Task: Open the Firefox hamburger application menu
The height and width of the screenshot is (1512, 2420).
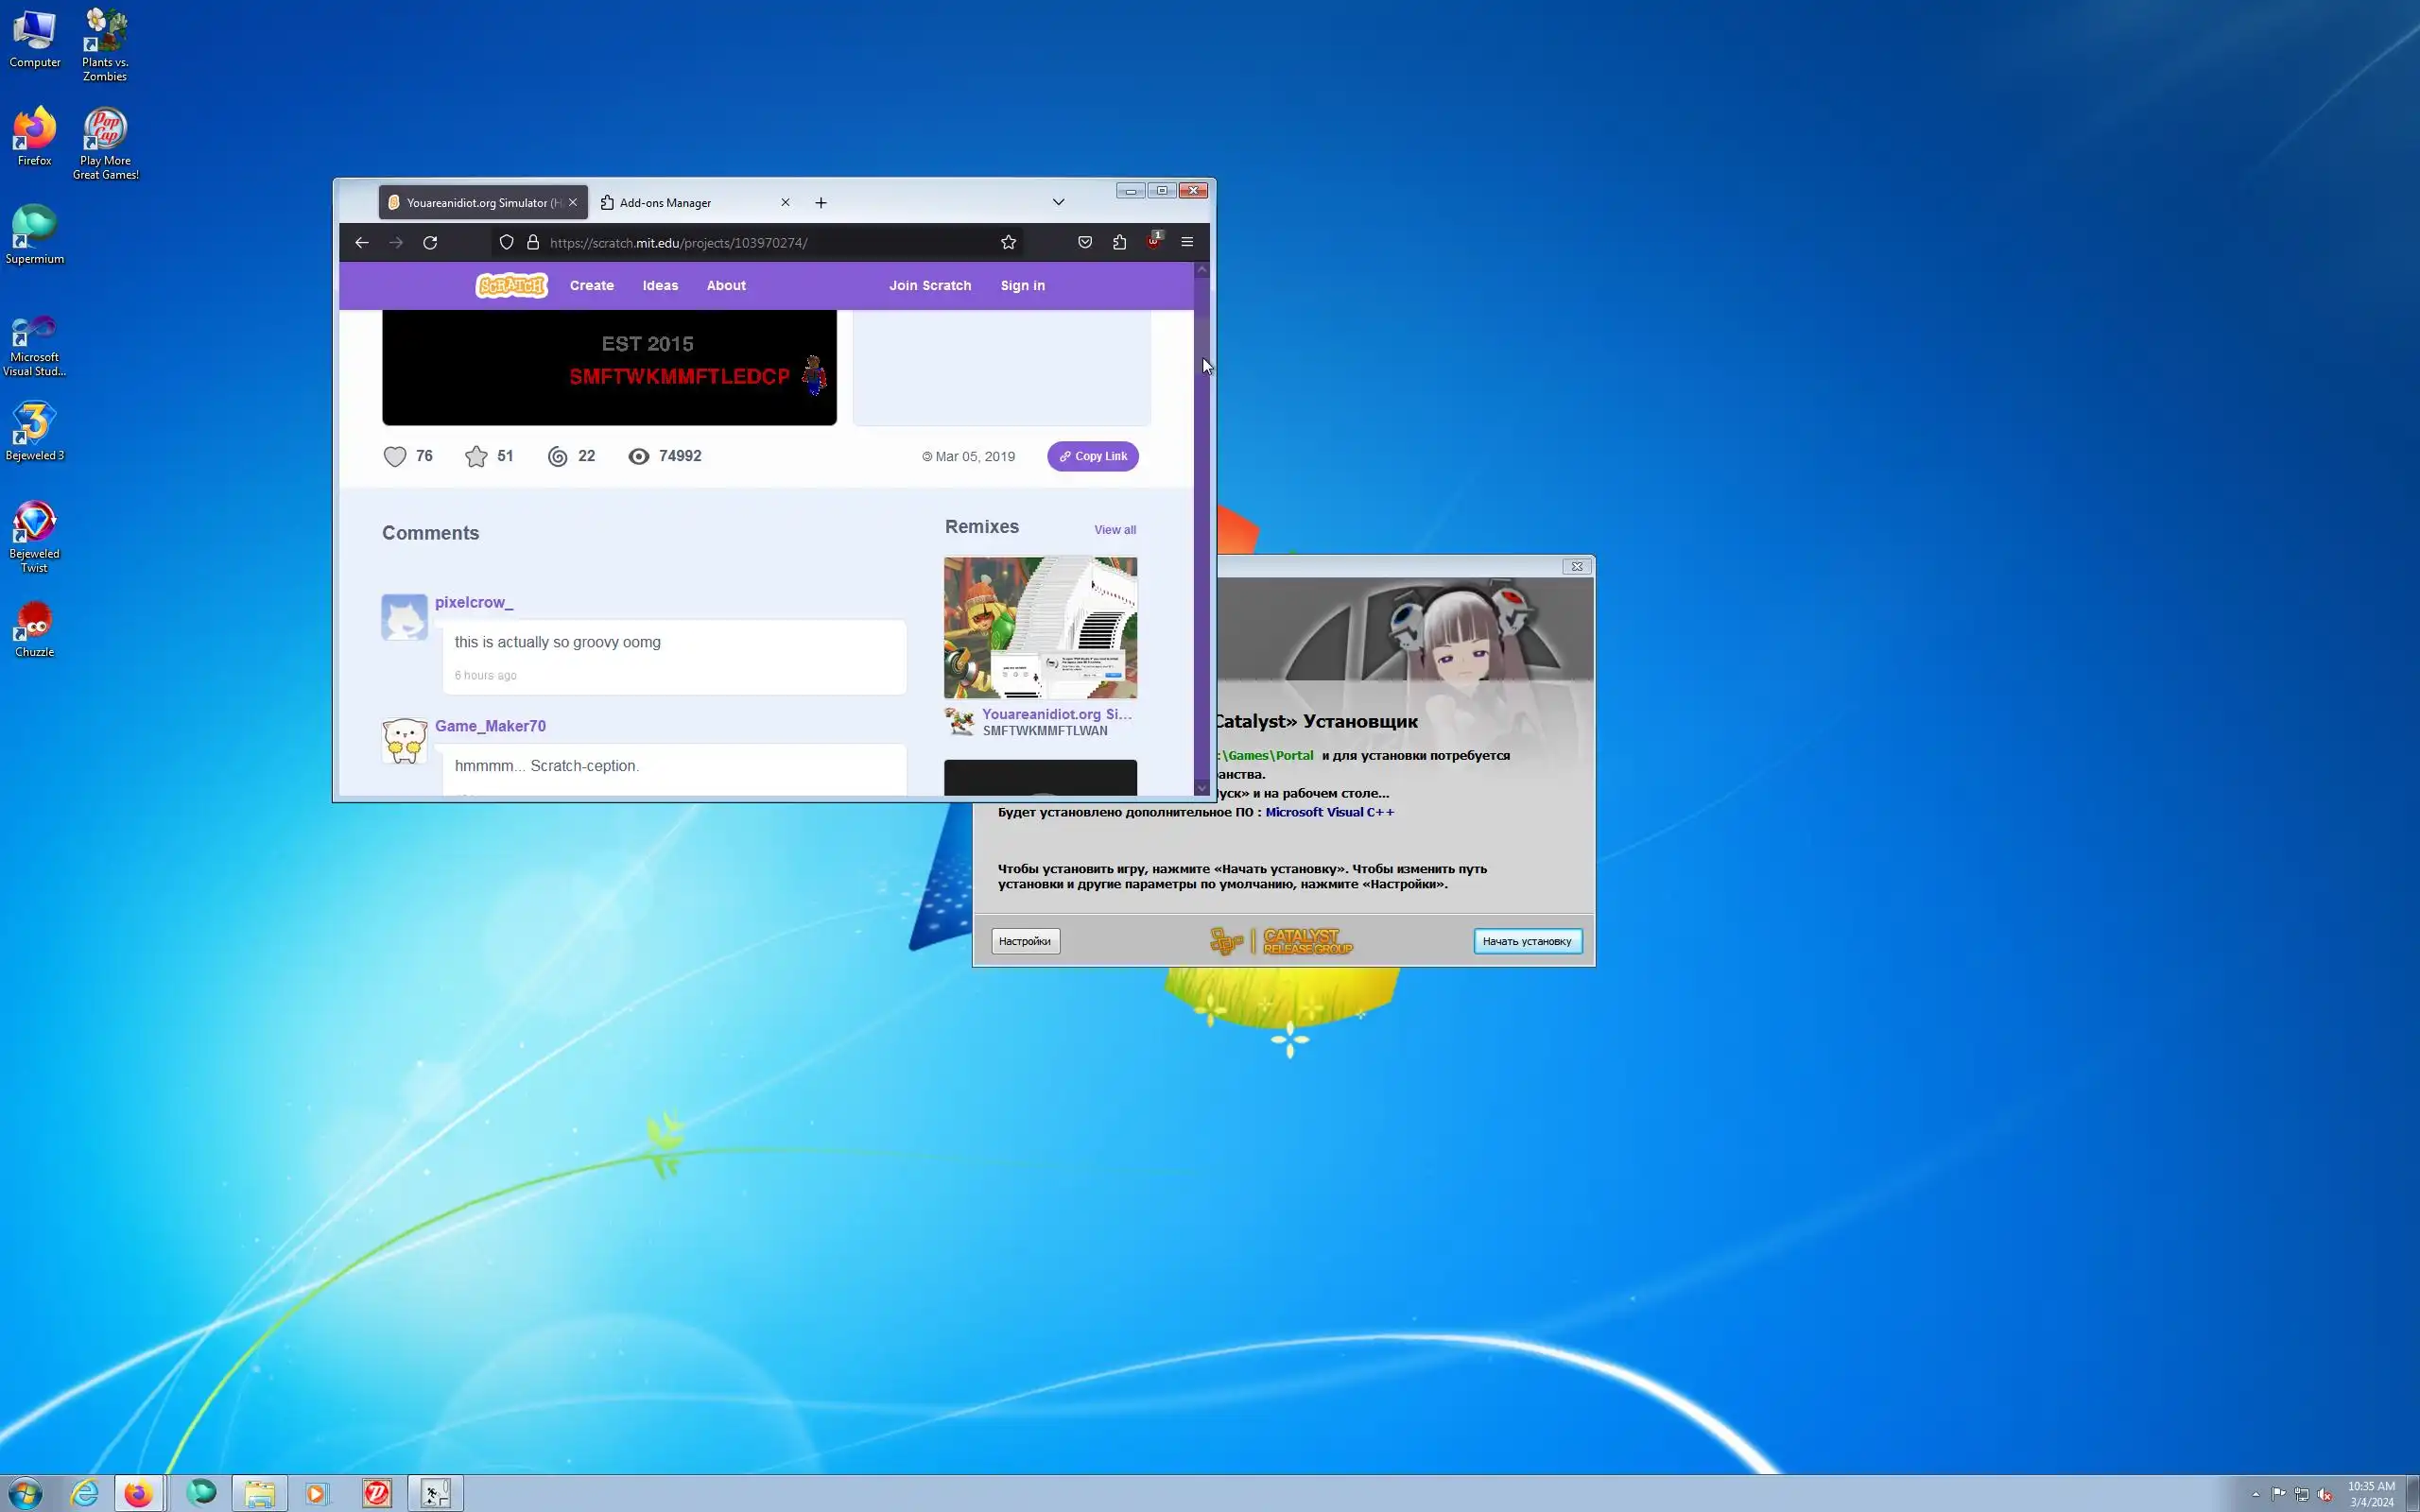Action: tap(1187, 243)
